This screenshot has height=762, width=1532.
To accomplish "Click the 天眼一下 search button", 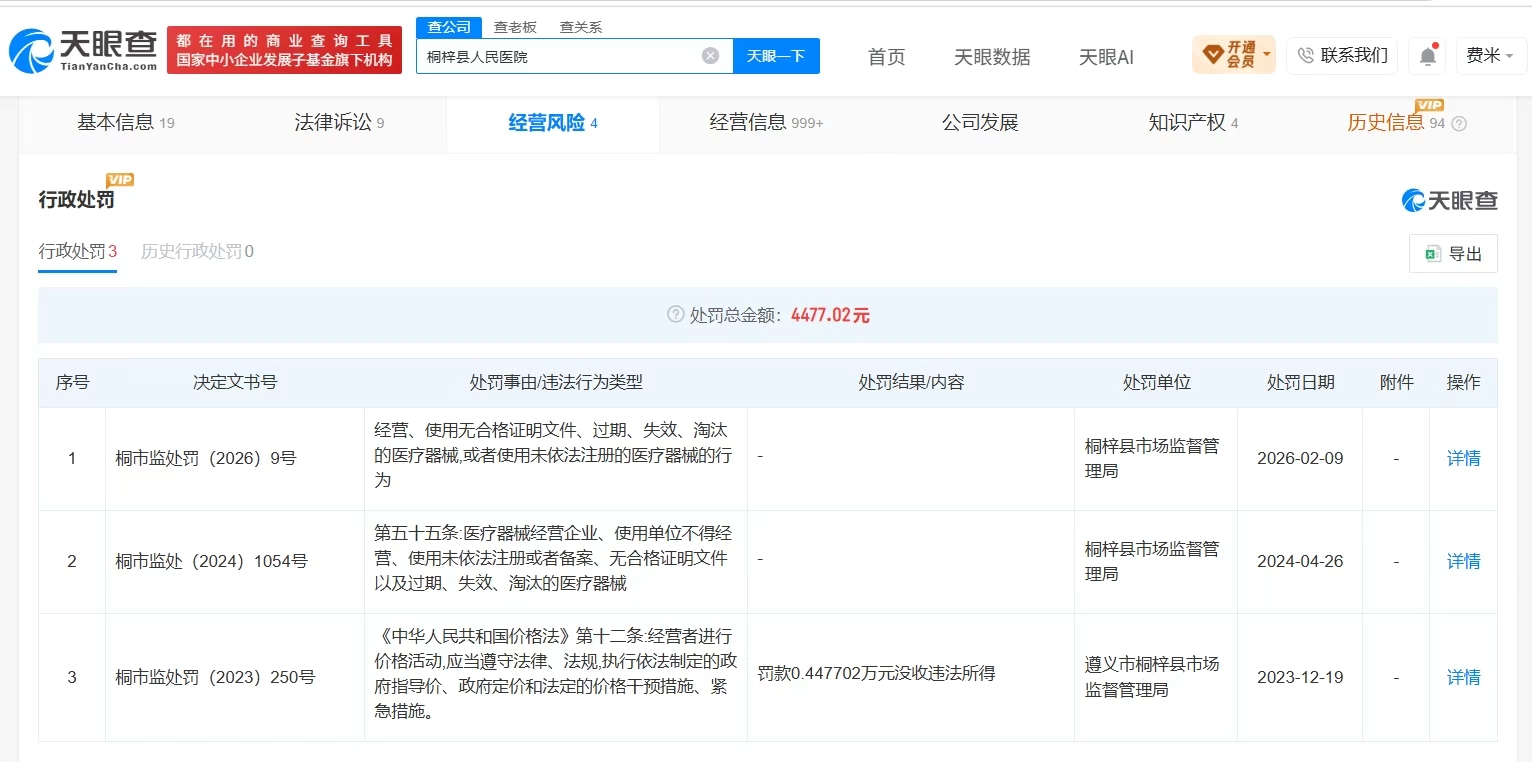I will [776, 56].
